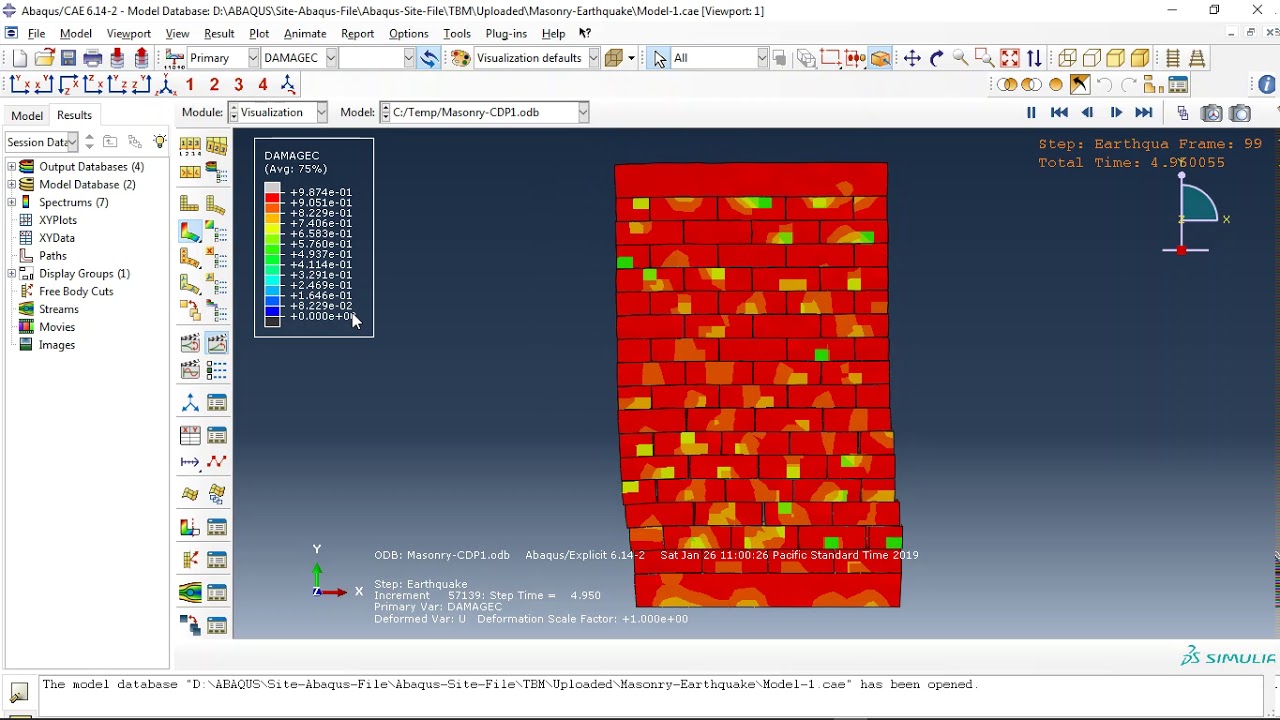Step to the previous animation frame

(x=1088, y=113)
